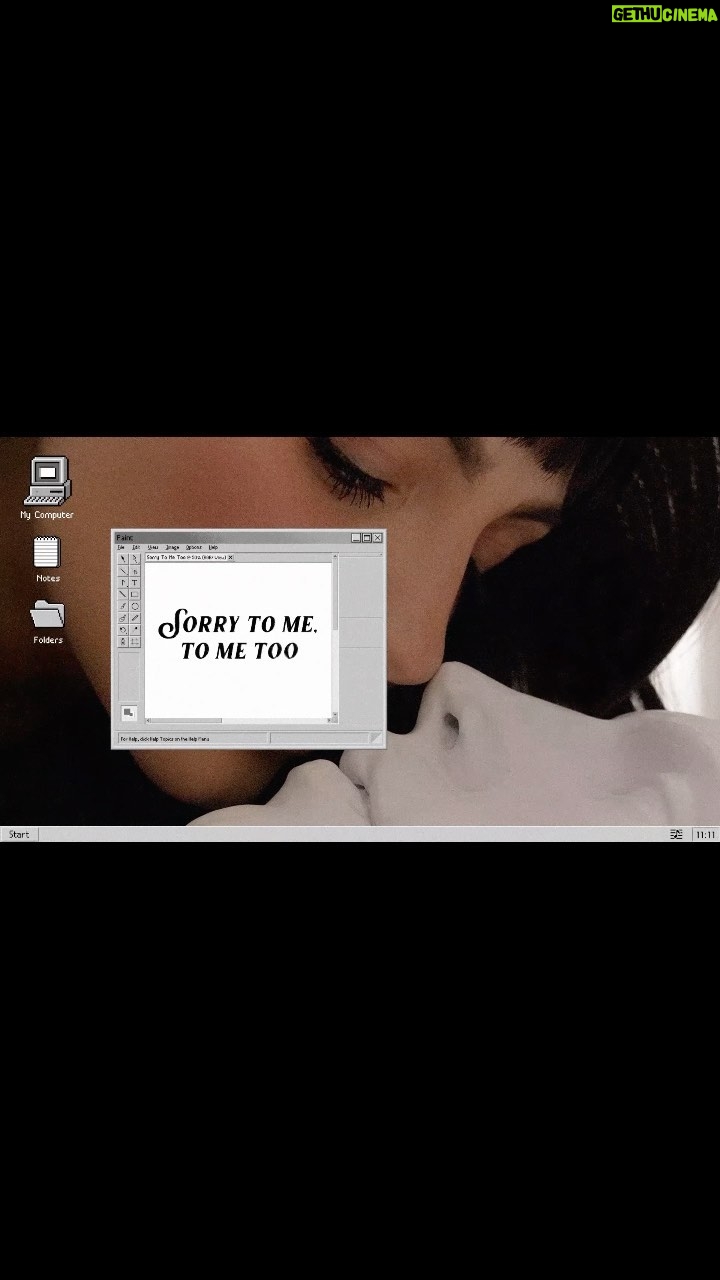720x1280 pixels.
Task: Select the brush tool beside the Ellipse tool
Action: pyautogui.click(x=123, y=606)
